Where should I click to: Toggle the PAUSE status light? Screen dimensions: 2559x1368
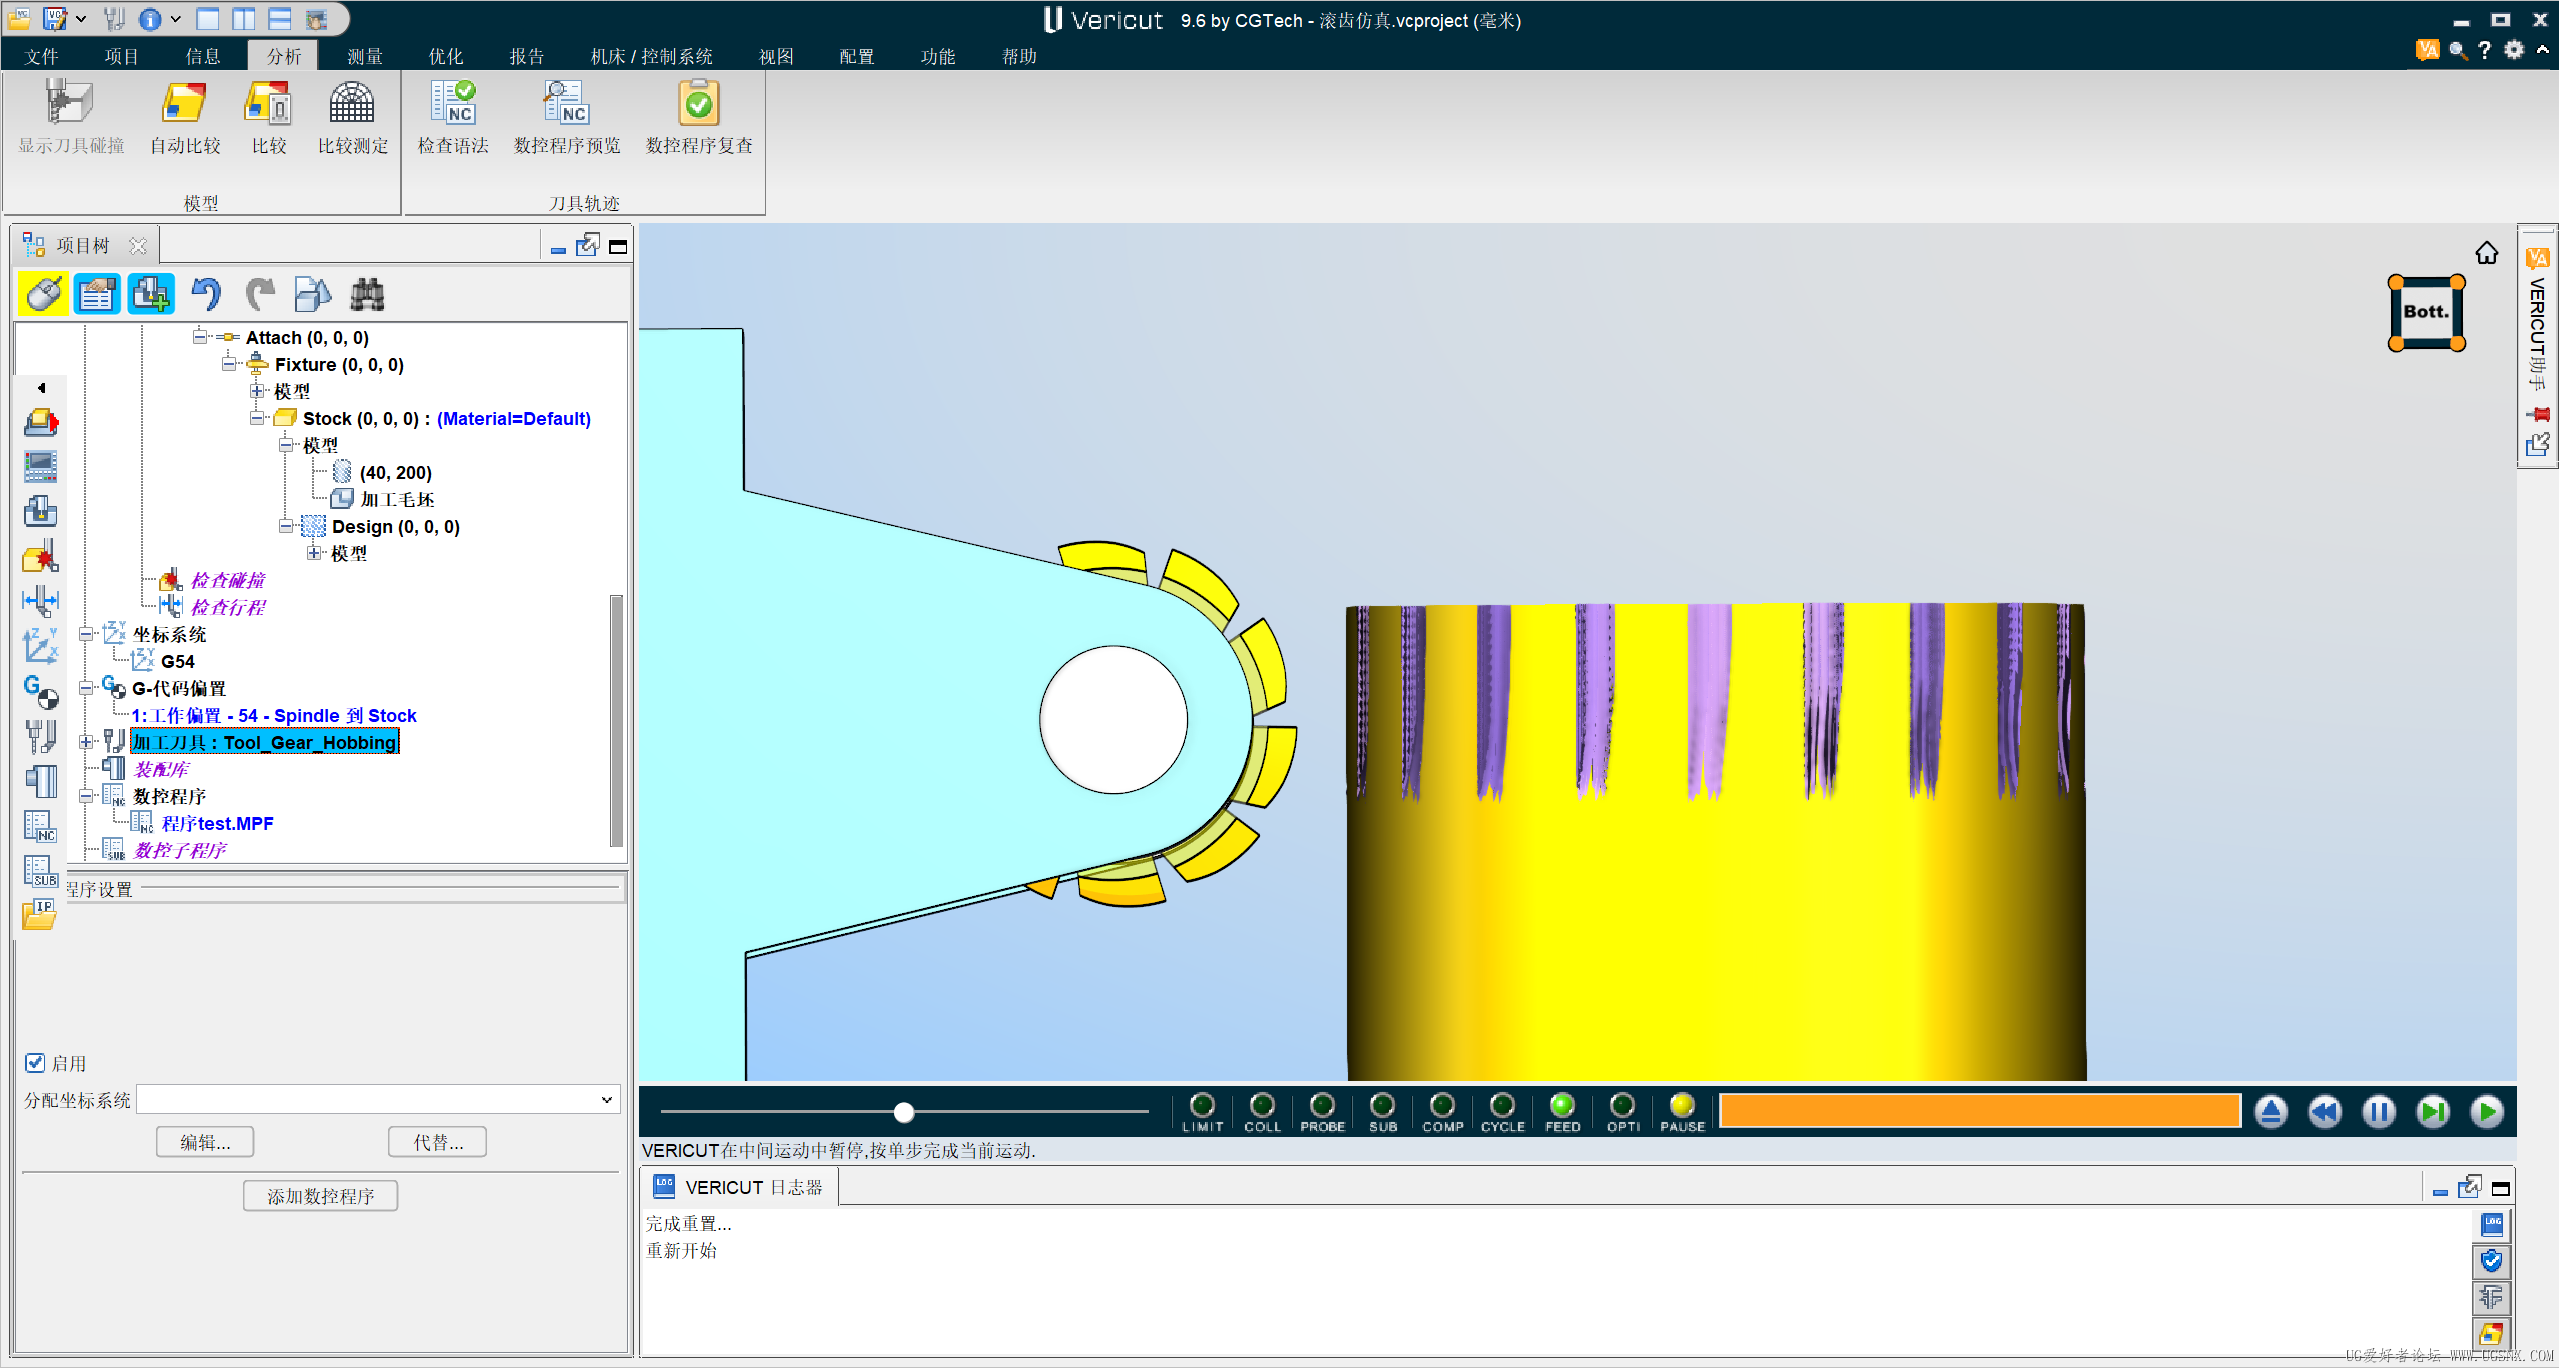1682,1105
